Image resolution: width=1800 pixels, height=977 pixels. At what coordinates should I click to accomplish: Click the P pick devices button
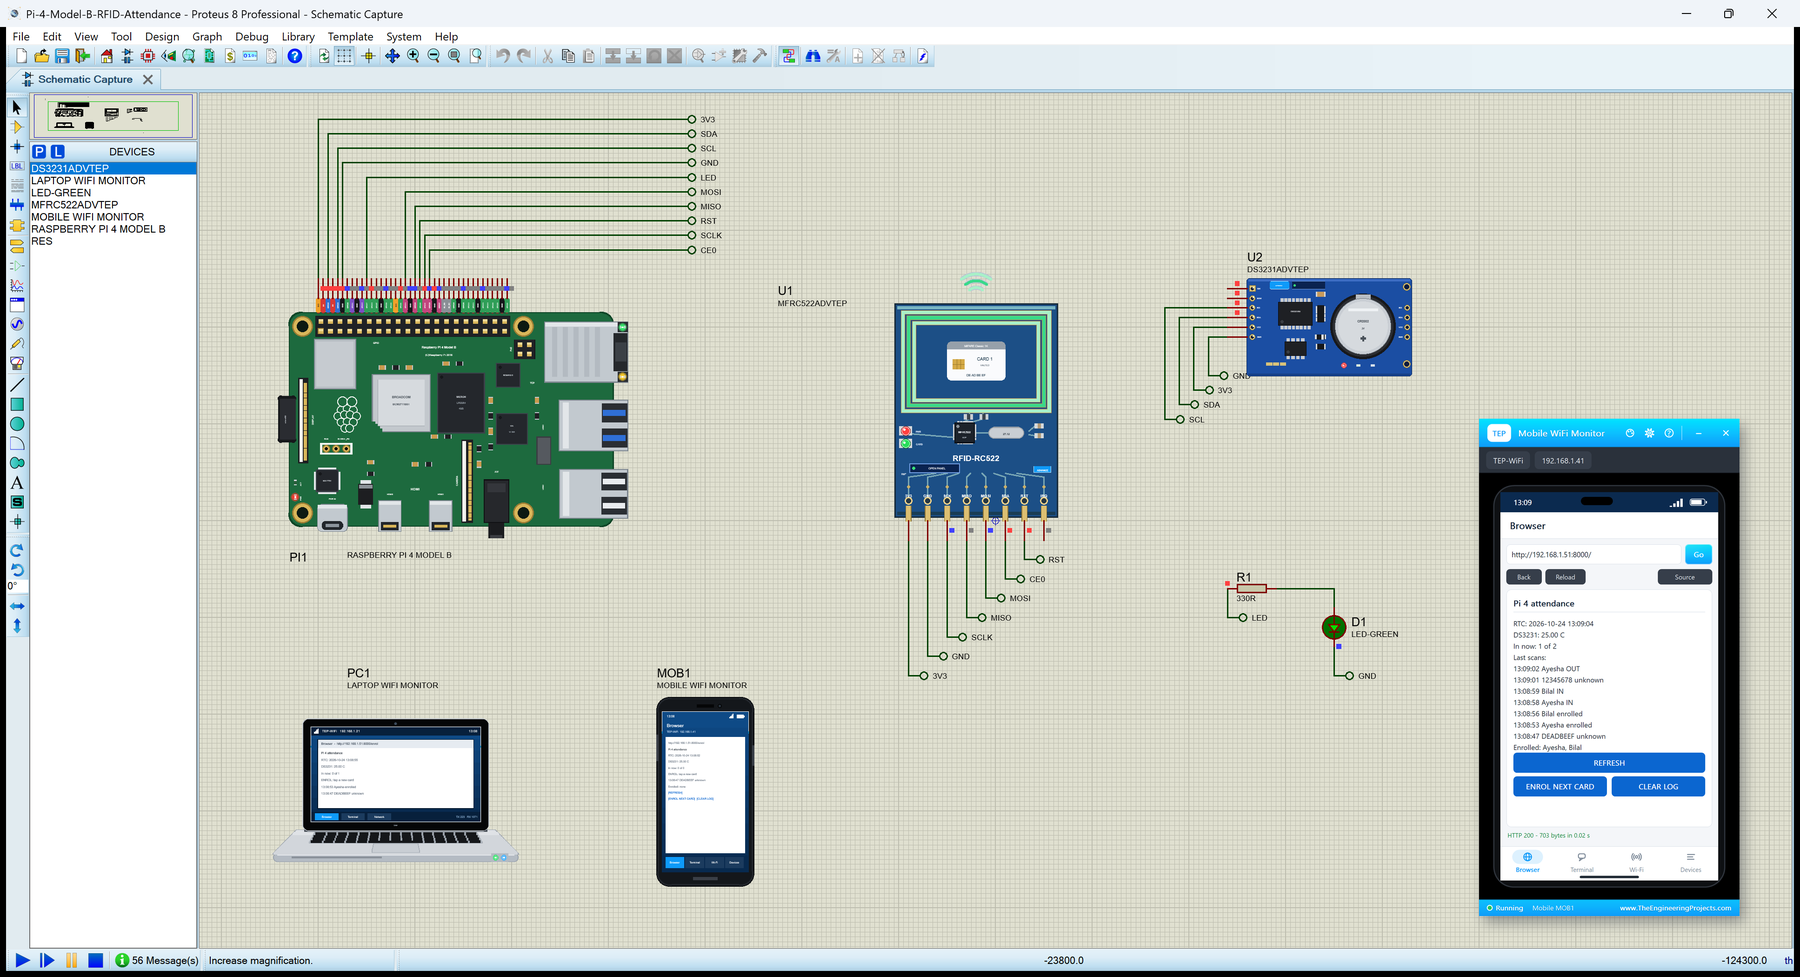click(x=39, y=151)
